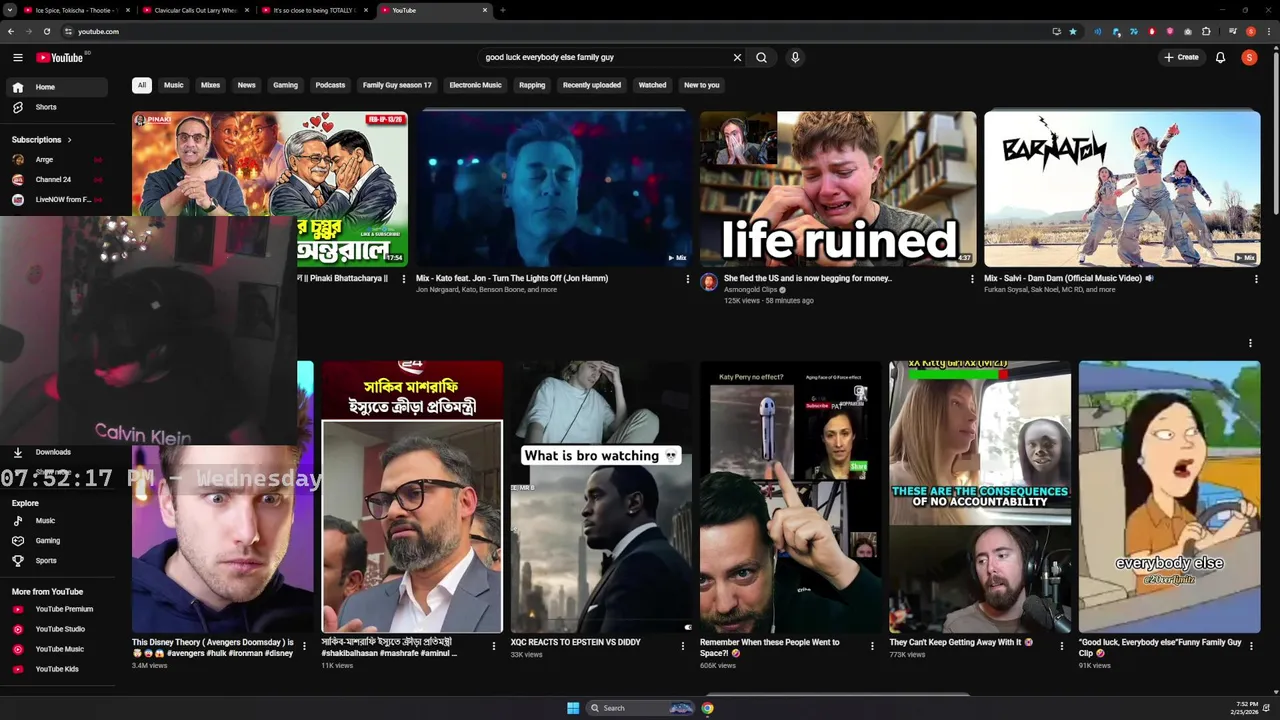Screen dimensions: 1280x720
Task: Click the magnifying glass search button
Action: pyautogui.click(x=761, y=57)
